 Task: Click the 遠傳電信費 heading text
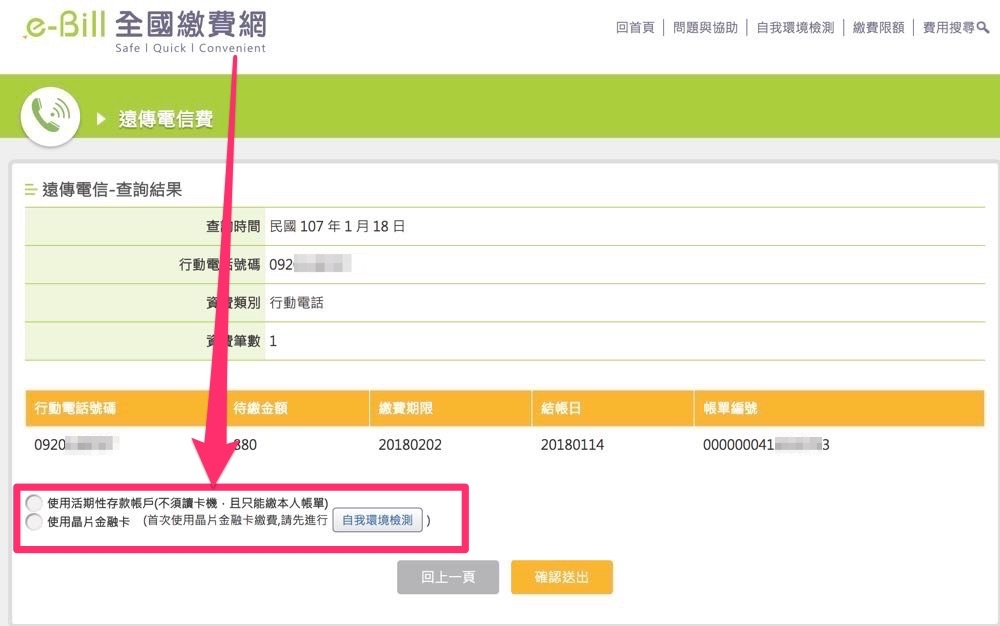[x=165, y=119]
